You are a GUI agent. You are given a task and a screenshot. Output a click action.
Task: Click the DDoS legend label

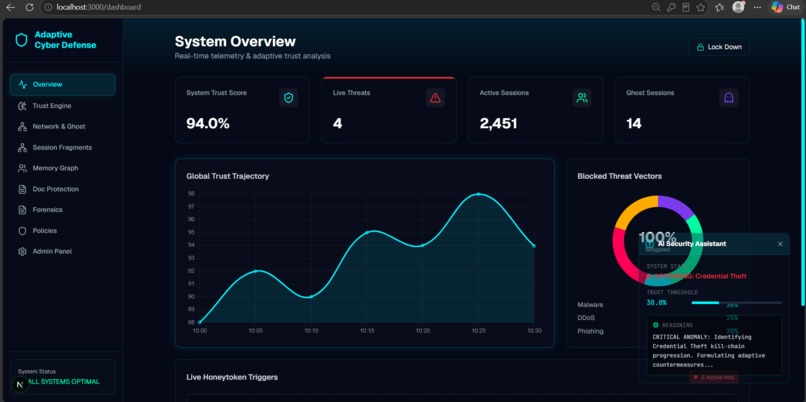pos(586,318)
